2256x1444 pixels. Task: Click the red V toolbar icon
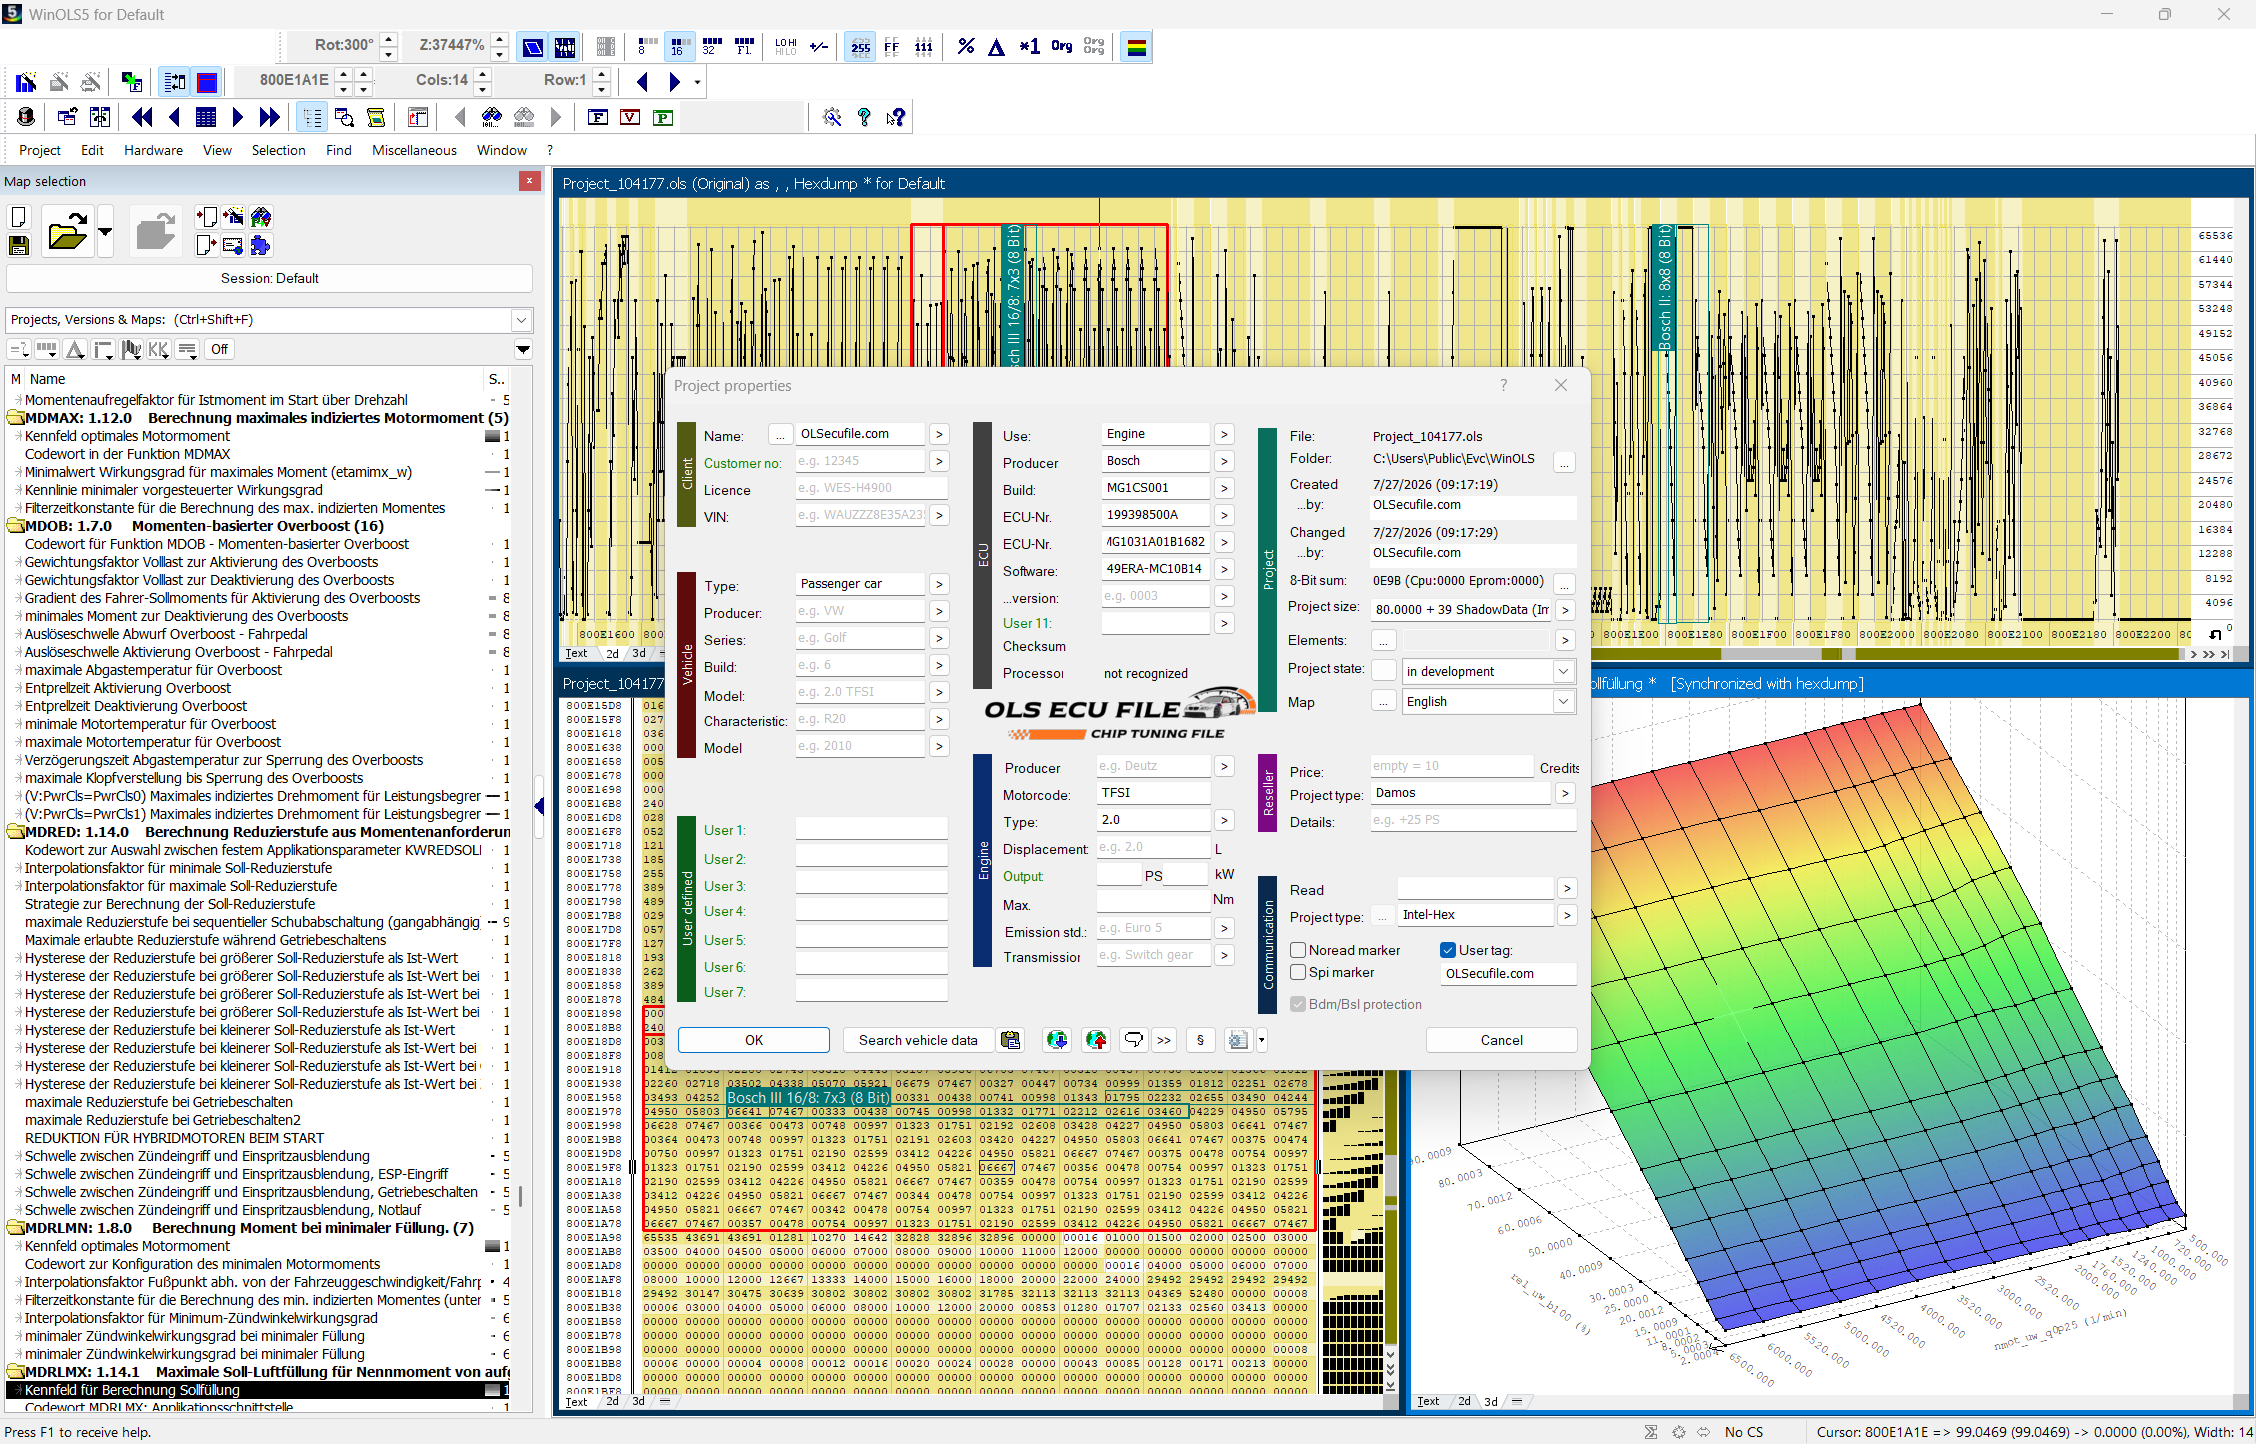pos(630,117)
